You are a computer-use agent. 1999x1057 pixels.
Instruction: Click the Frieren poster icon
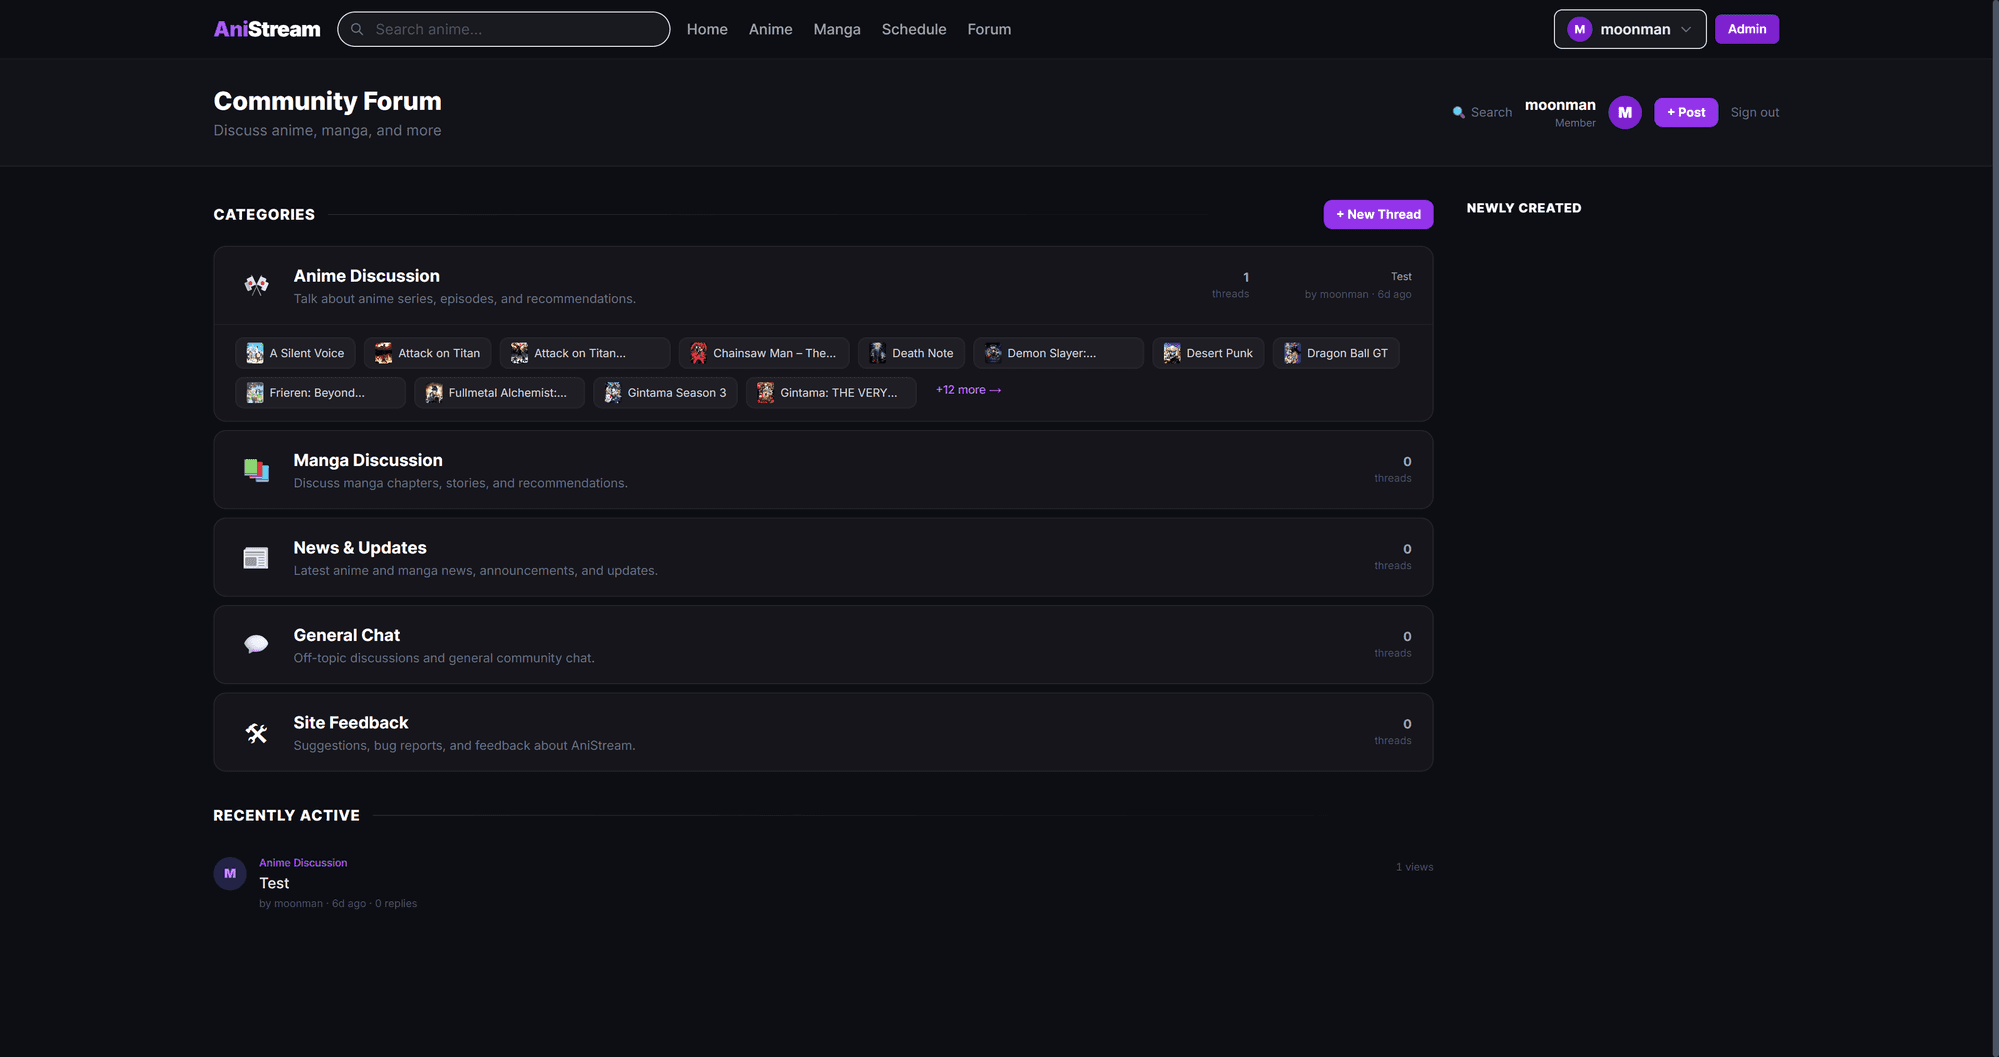[255, 393]
